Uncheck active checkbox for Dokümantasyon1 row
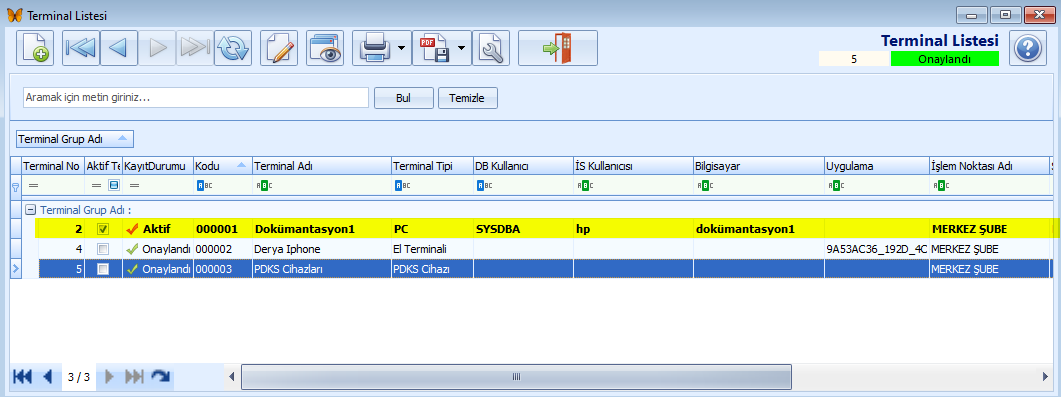The width and height of the screenshot is (1061, 397). 103,229
